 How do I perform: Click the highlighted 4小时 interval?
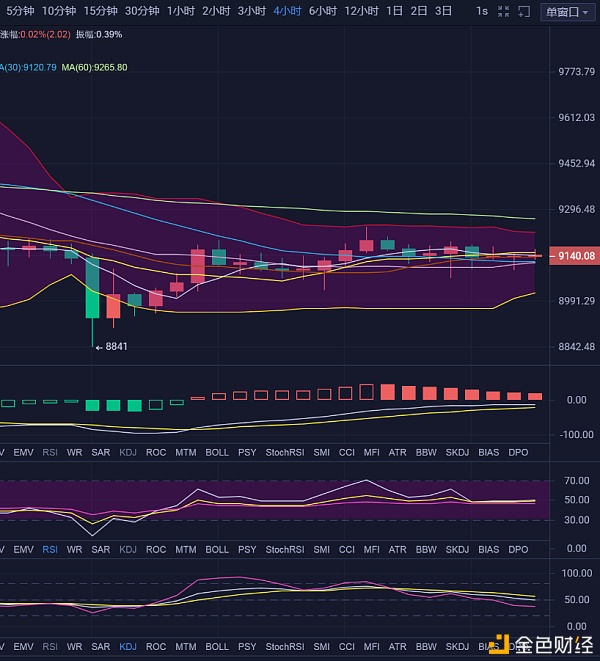point(287,11)
